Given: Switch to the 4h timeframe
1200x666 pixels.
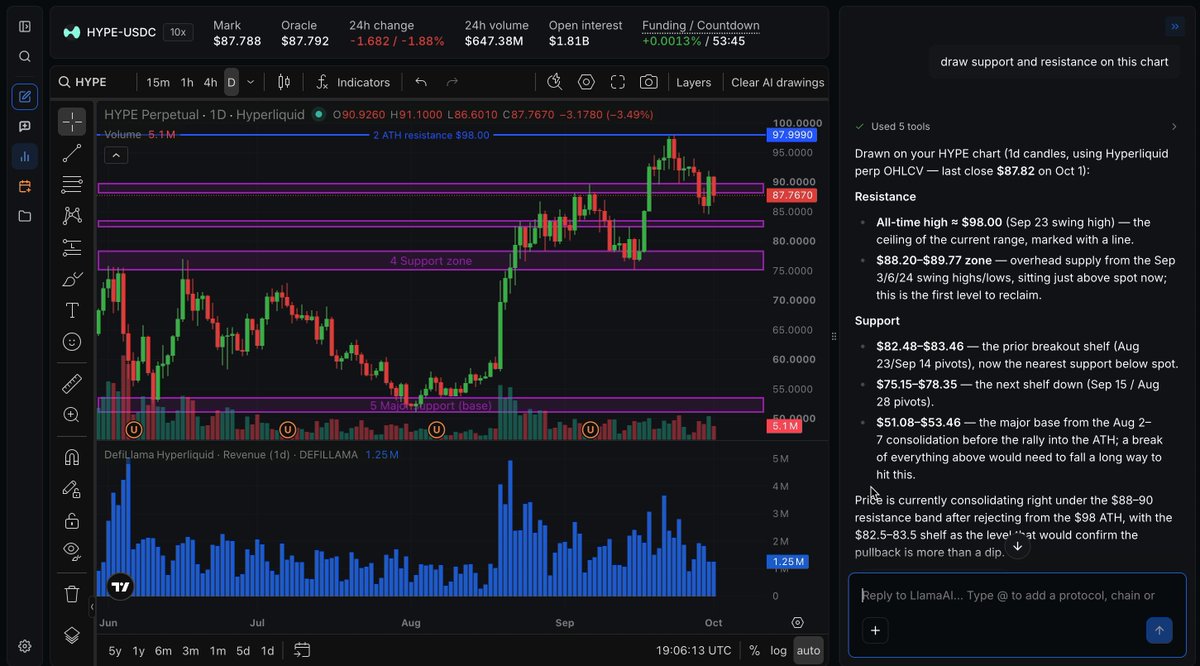Looking at the screenshot, I should (210, 82).
